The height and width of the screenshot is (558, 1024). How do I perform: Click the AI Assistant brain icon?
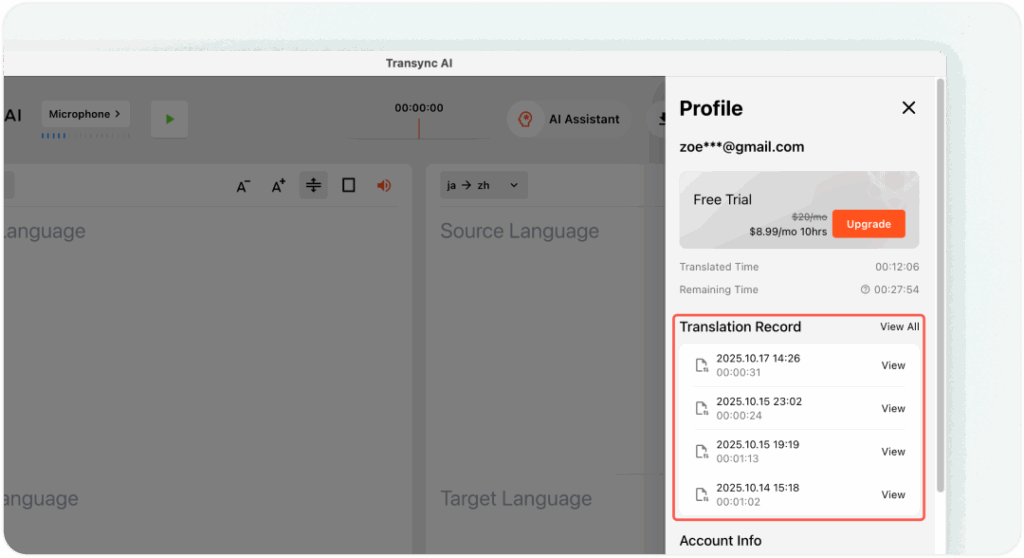524,119
